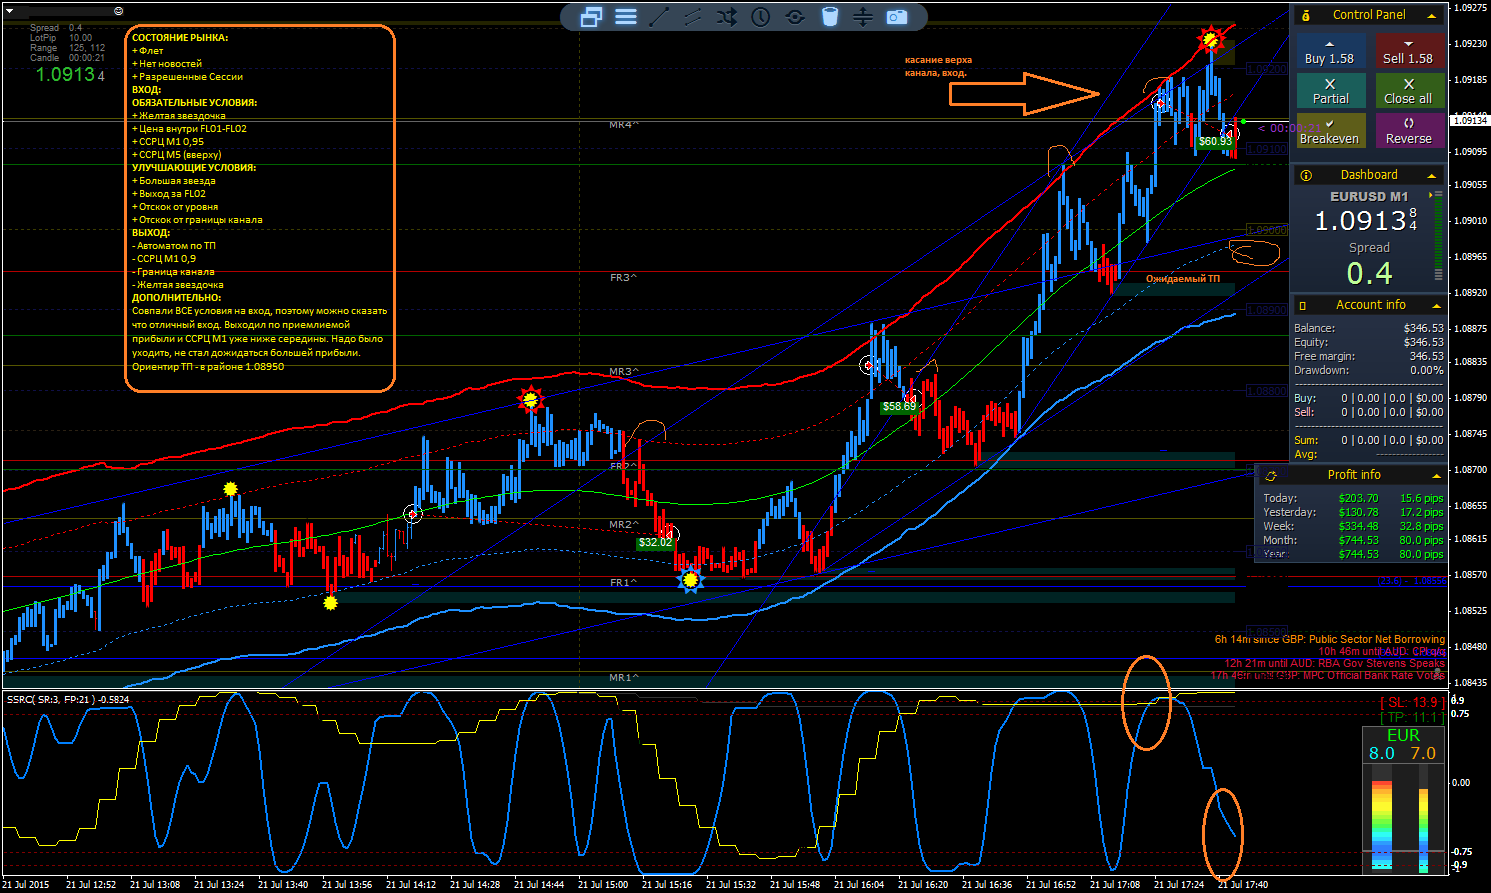Image resolution: width=1491 pixels, height=893 pixels.
Task: Click the Drawdown 0.00% row
Action: pos(1369,370)
